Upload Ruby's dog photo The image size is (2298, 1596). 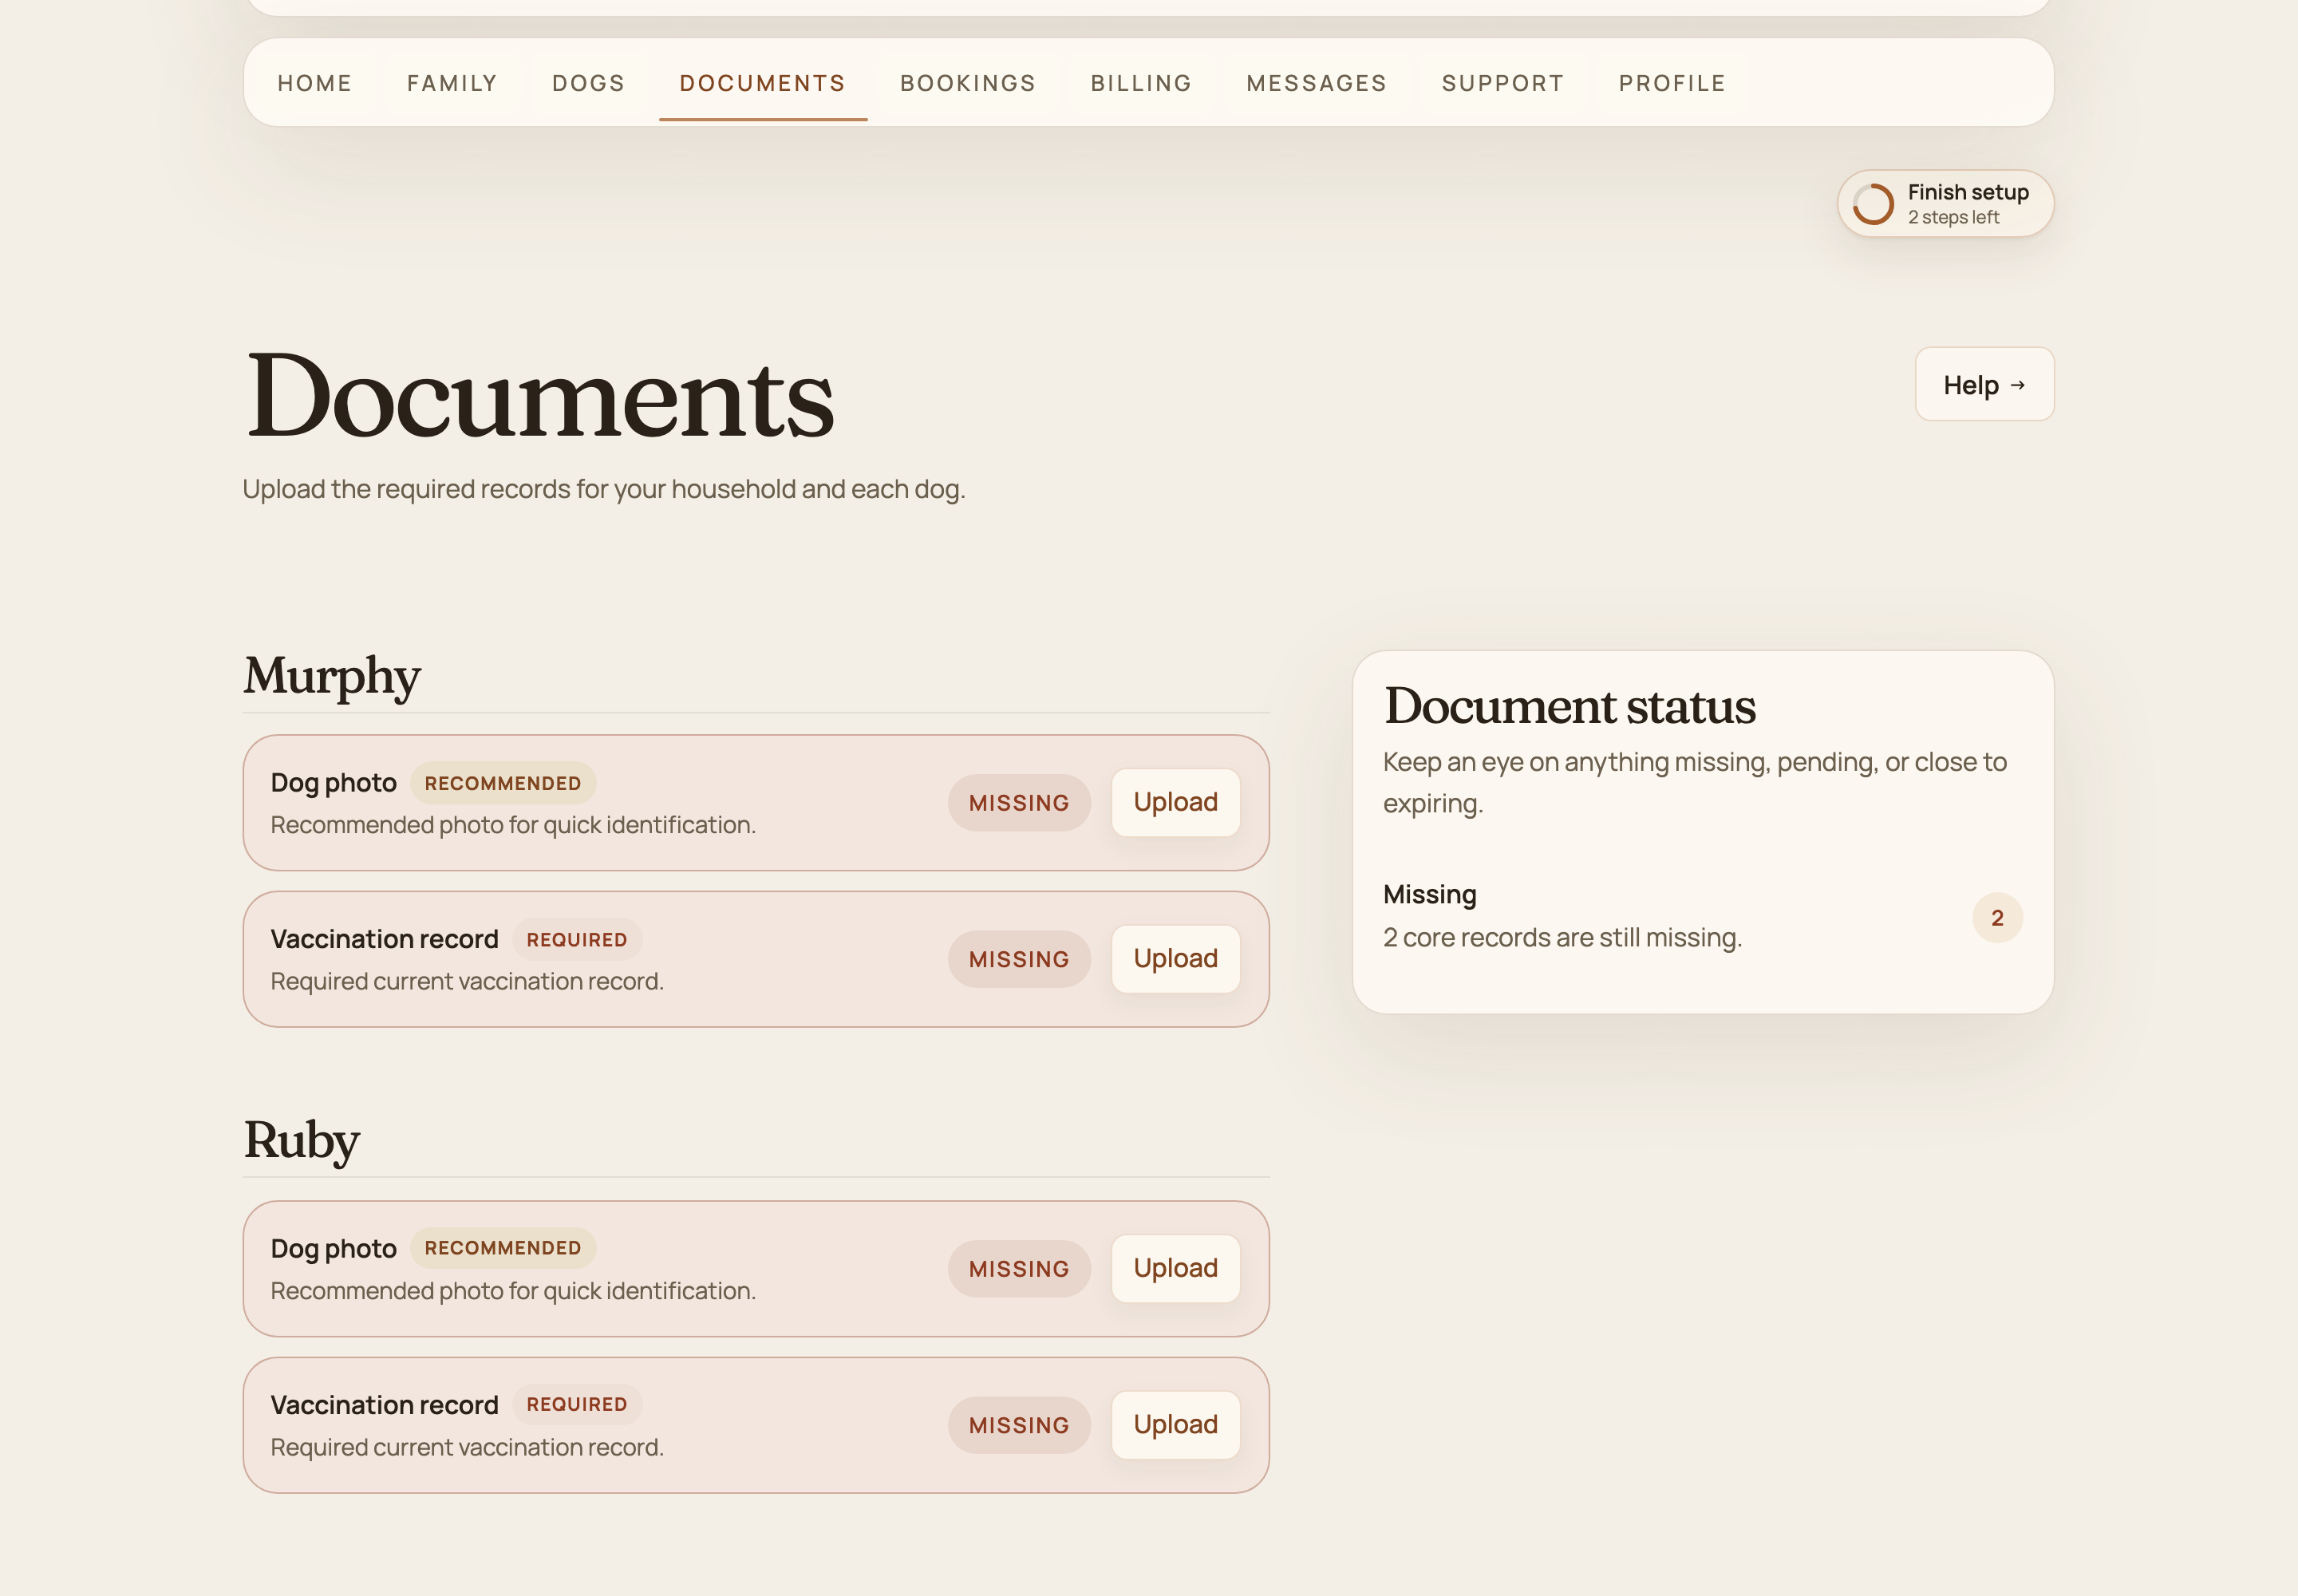point(1175,1268)
